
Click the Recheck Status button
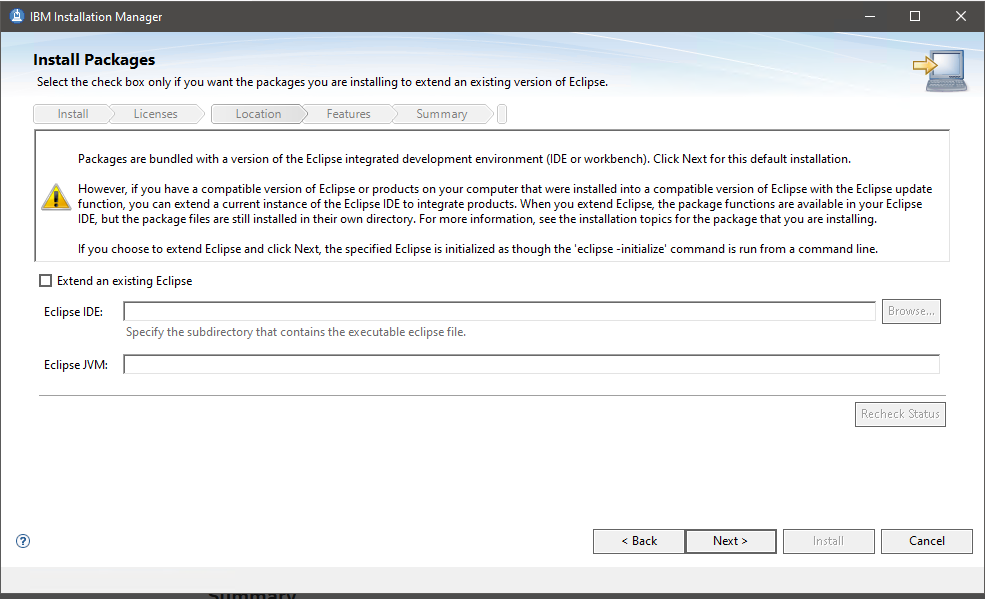[899, 414]
